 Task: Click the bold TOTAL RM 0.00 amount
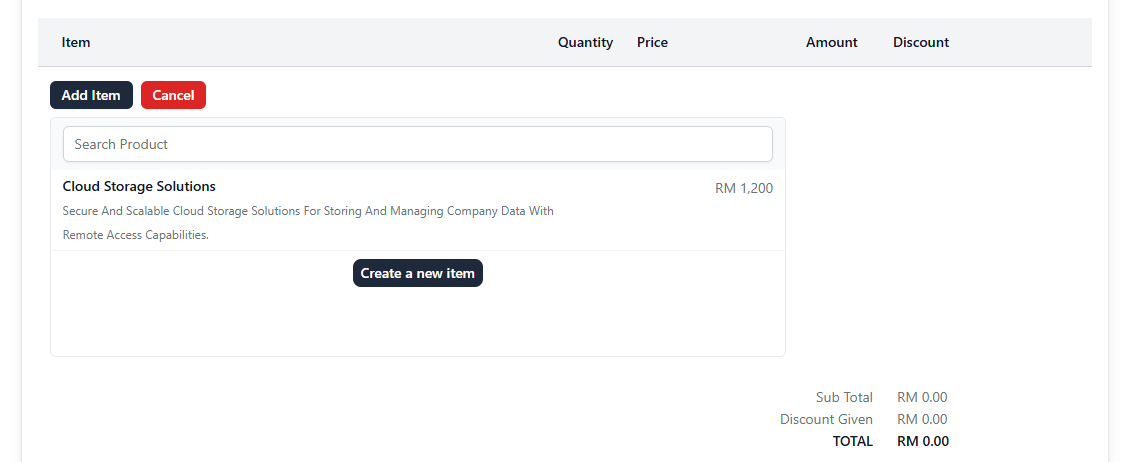click(923, 441)
